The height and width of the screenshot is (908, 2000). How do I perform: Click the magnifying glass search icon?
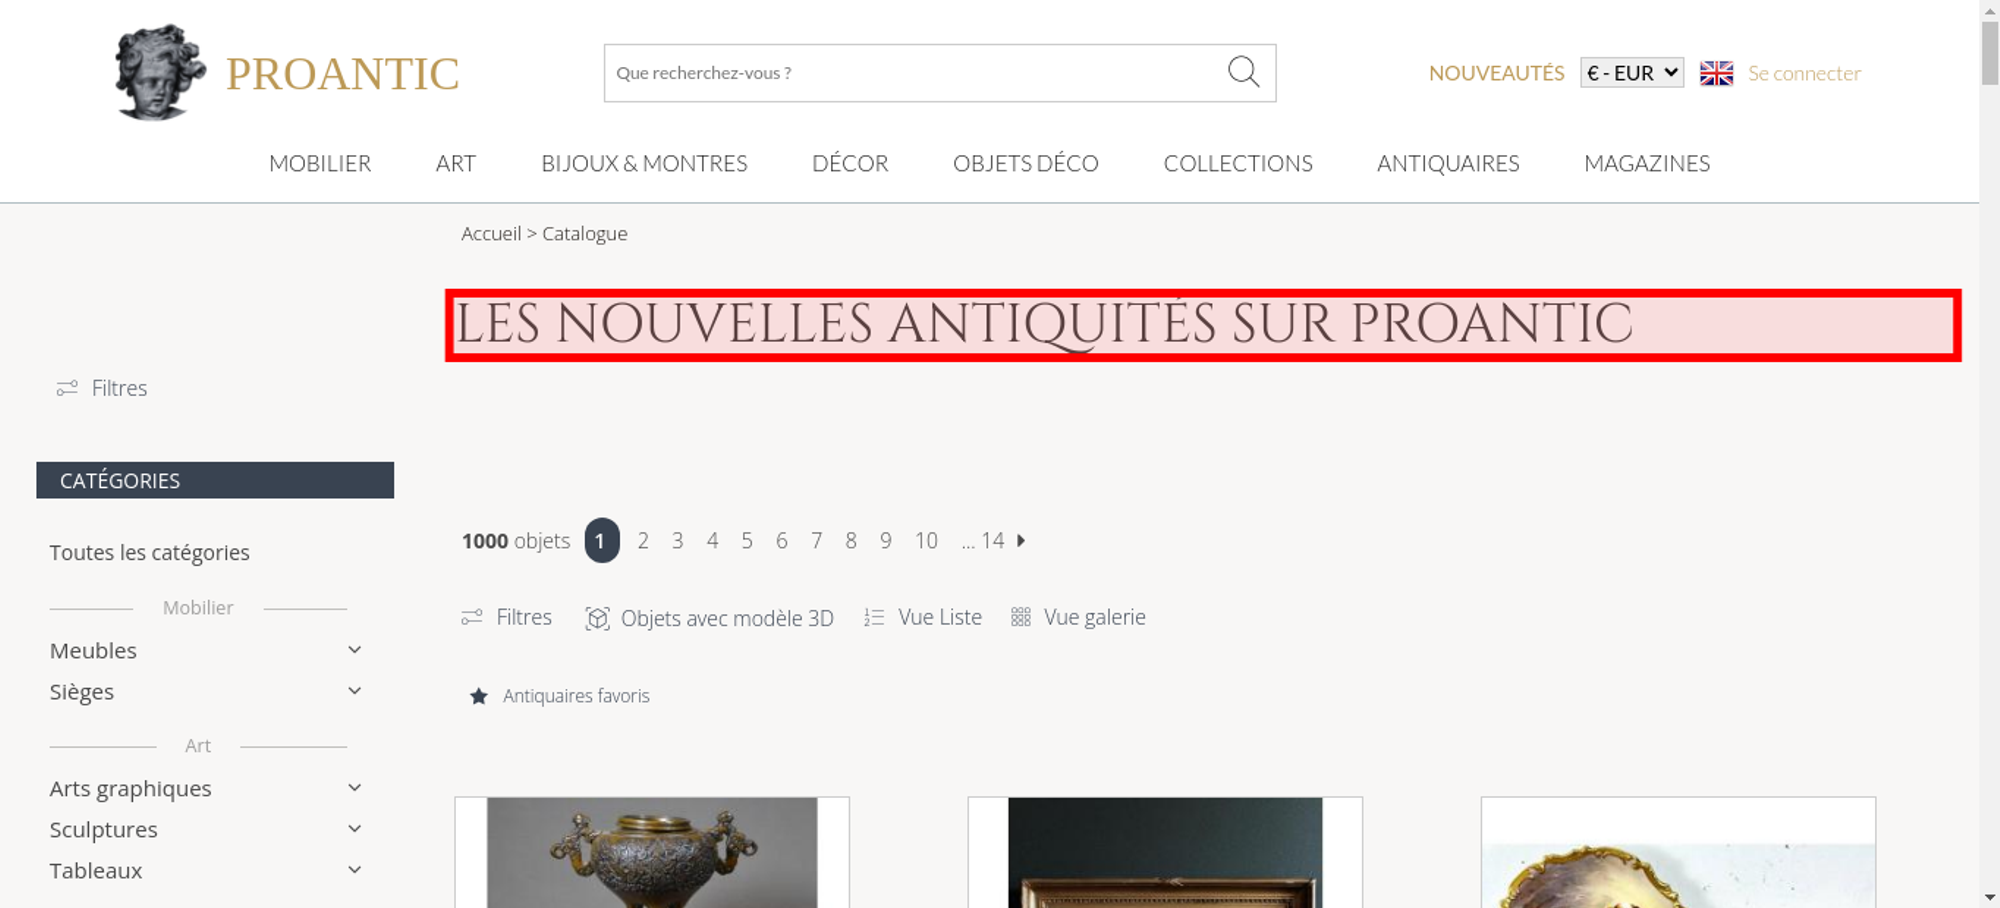coord(1243,72)
